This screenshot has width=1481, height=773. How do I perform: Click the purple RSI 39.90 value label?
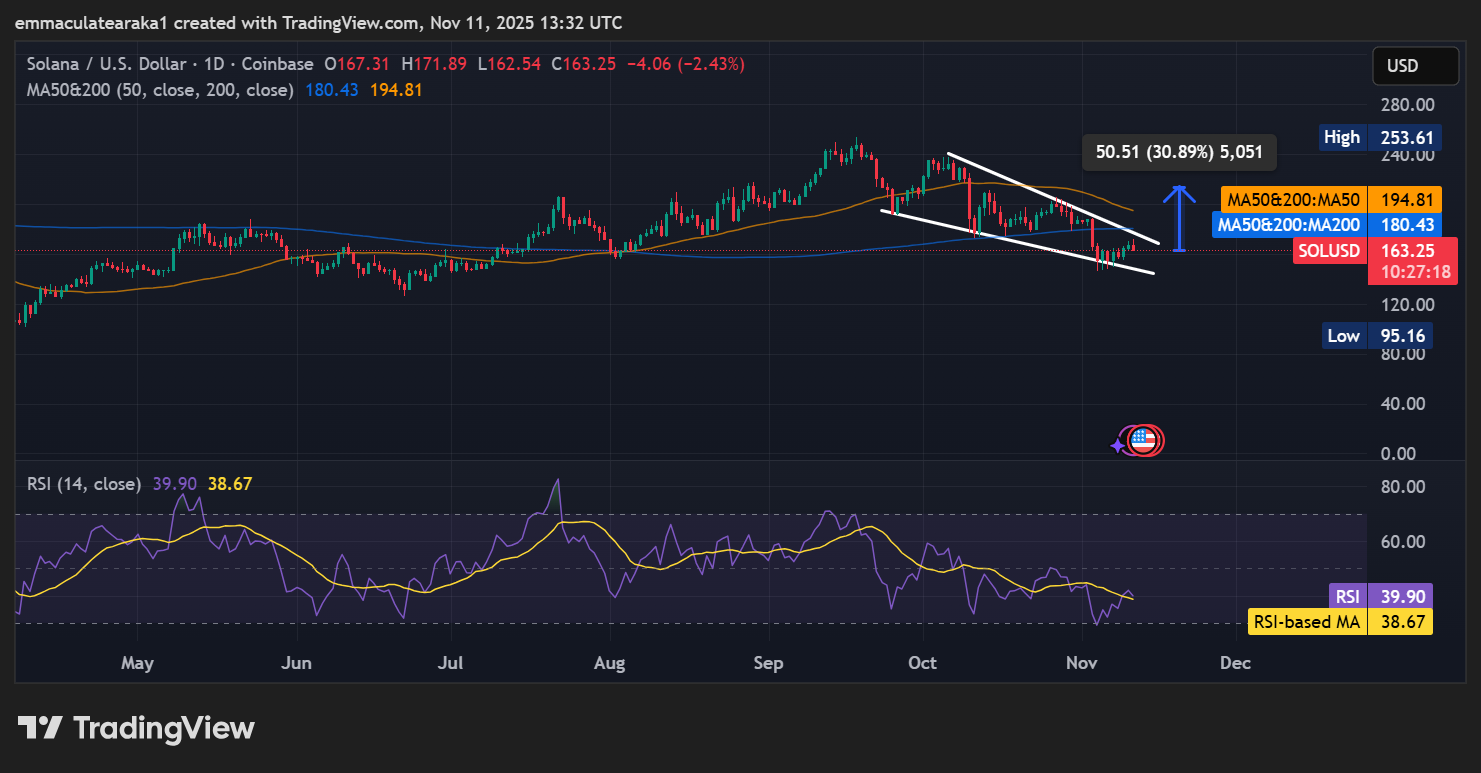pyautogui.click(x=1399, y=596)
